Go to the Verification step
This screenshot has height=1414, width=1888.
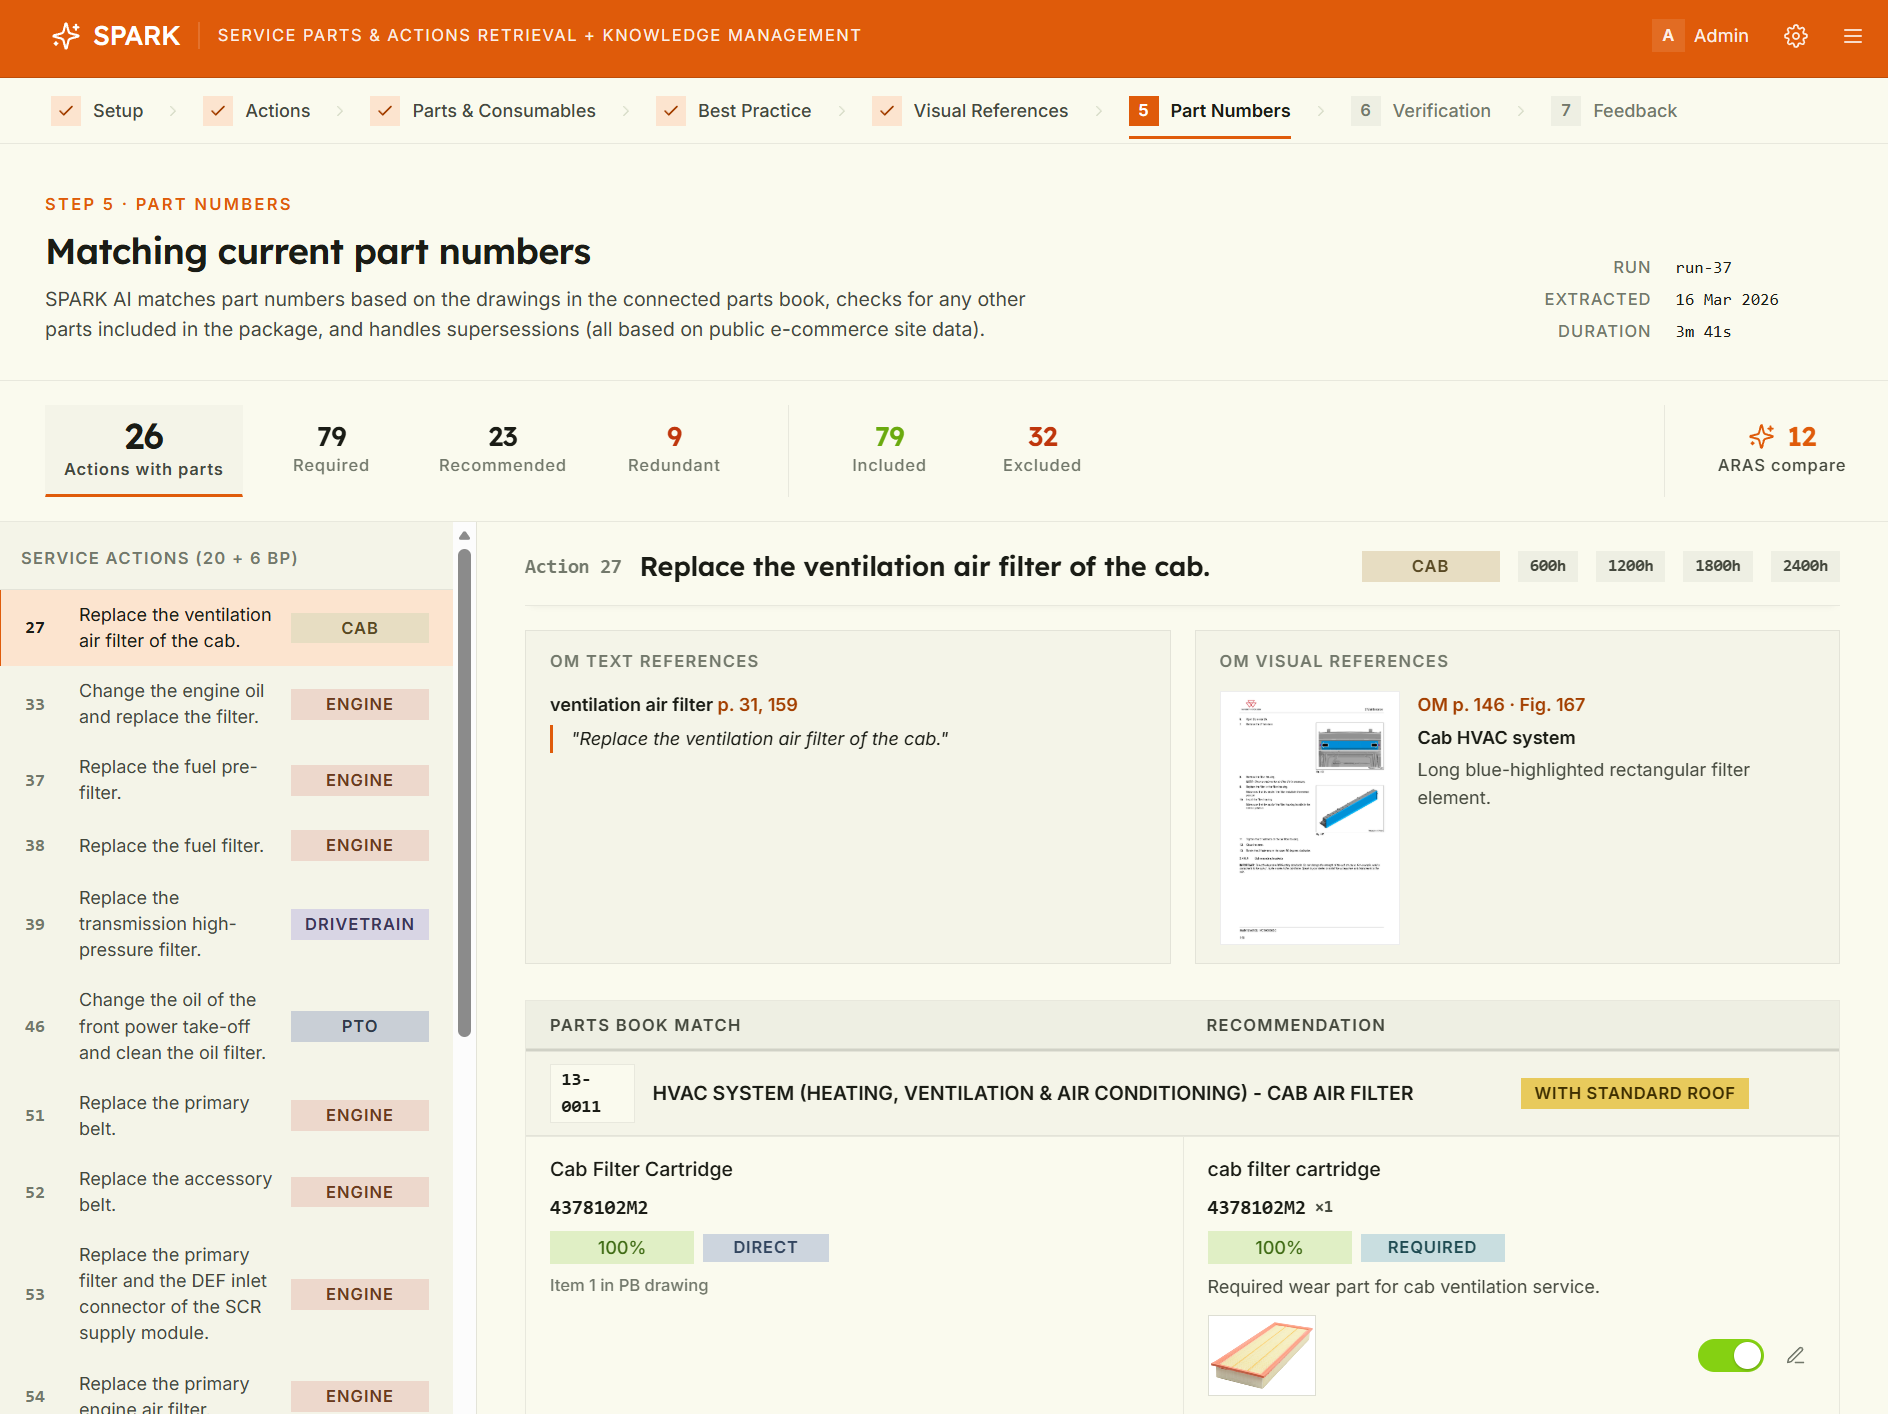[x=1421, y=111]
